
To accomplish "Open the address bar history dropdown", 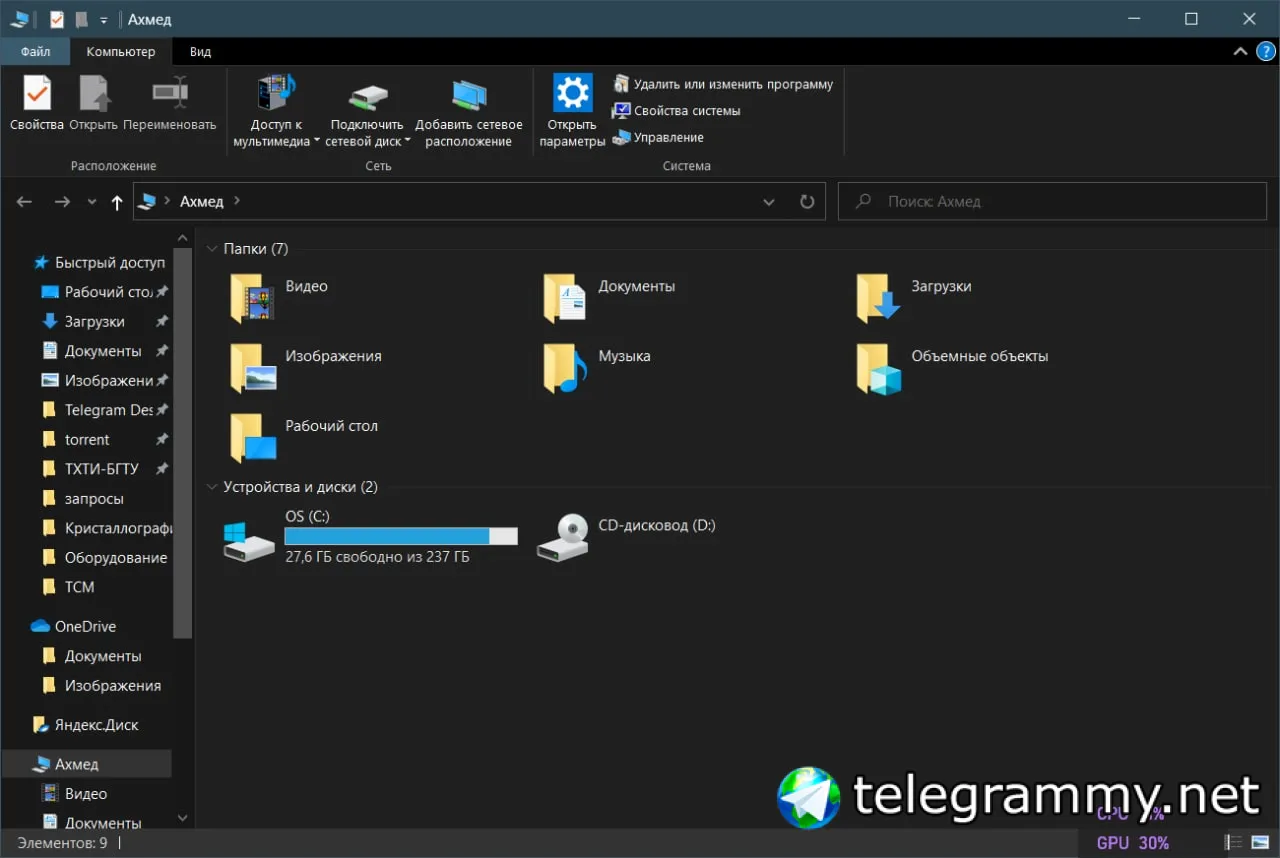I will (769, 202).
